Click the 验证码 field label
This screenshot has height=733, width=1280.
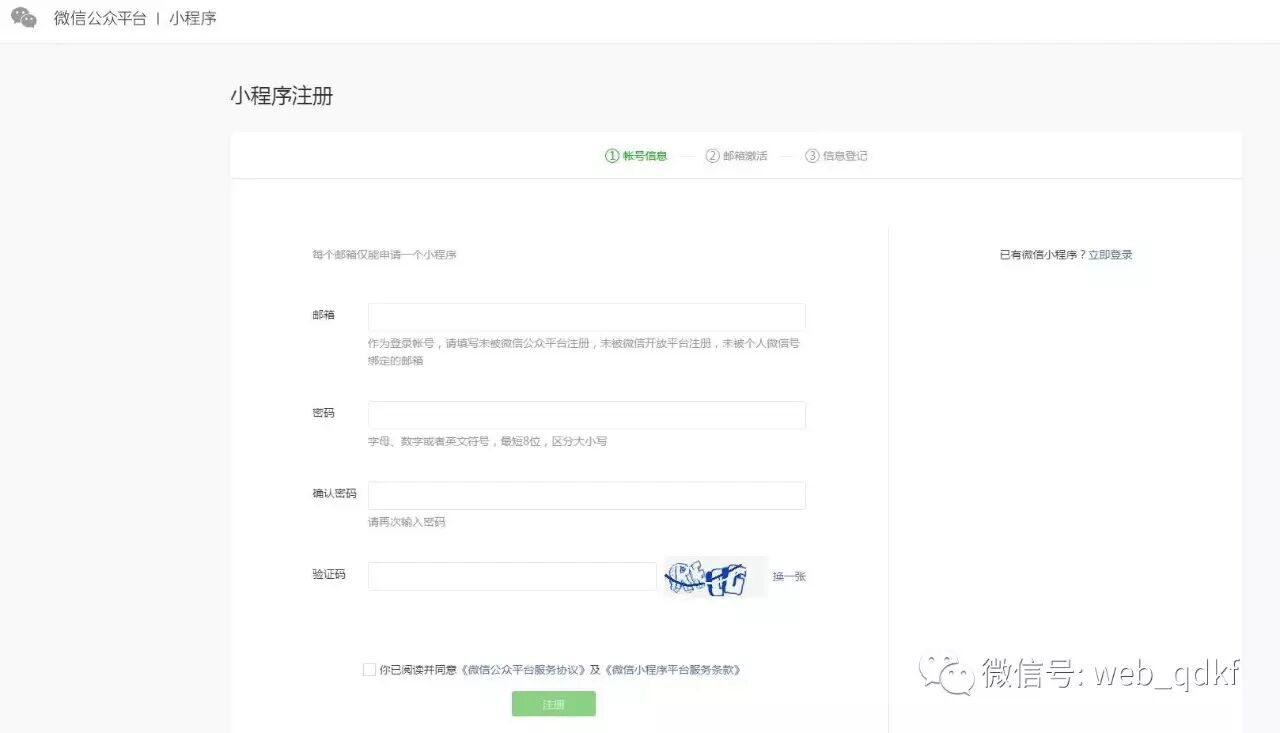[x=329, y=575]
